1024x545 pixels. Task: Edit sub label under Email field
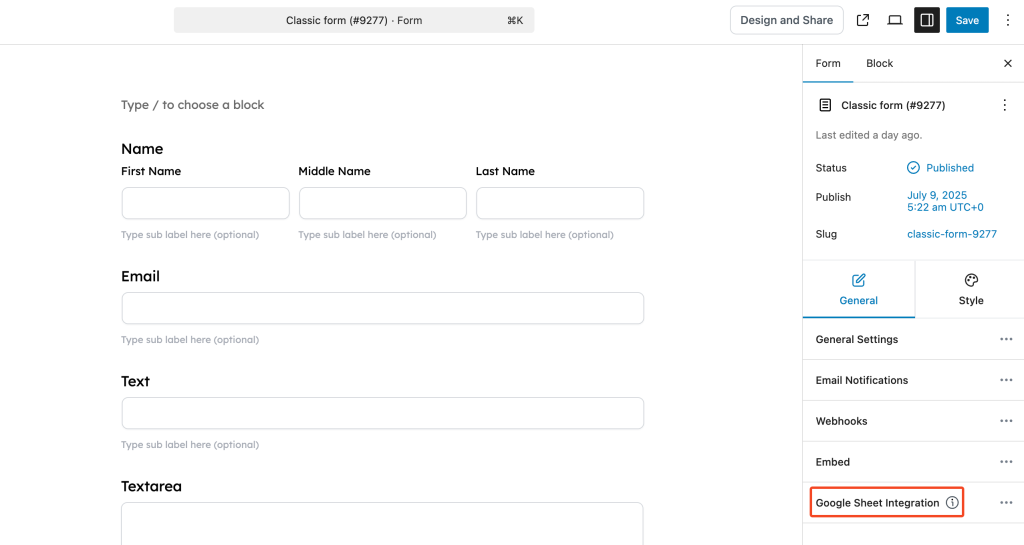click(190, 340)
